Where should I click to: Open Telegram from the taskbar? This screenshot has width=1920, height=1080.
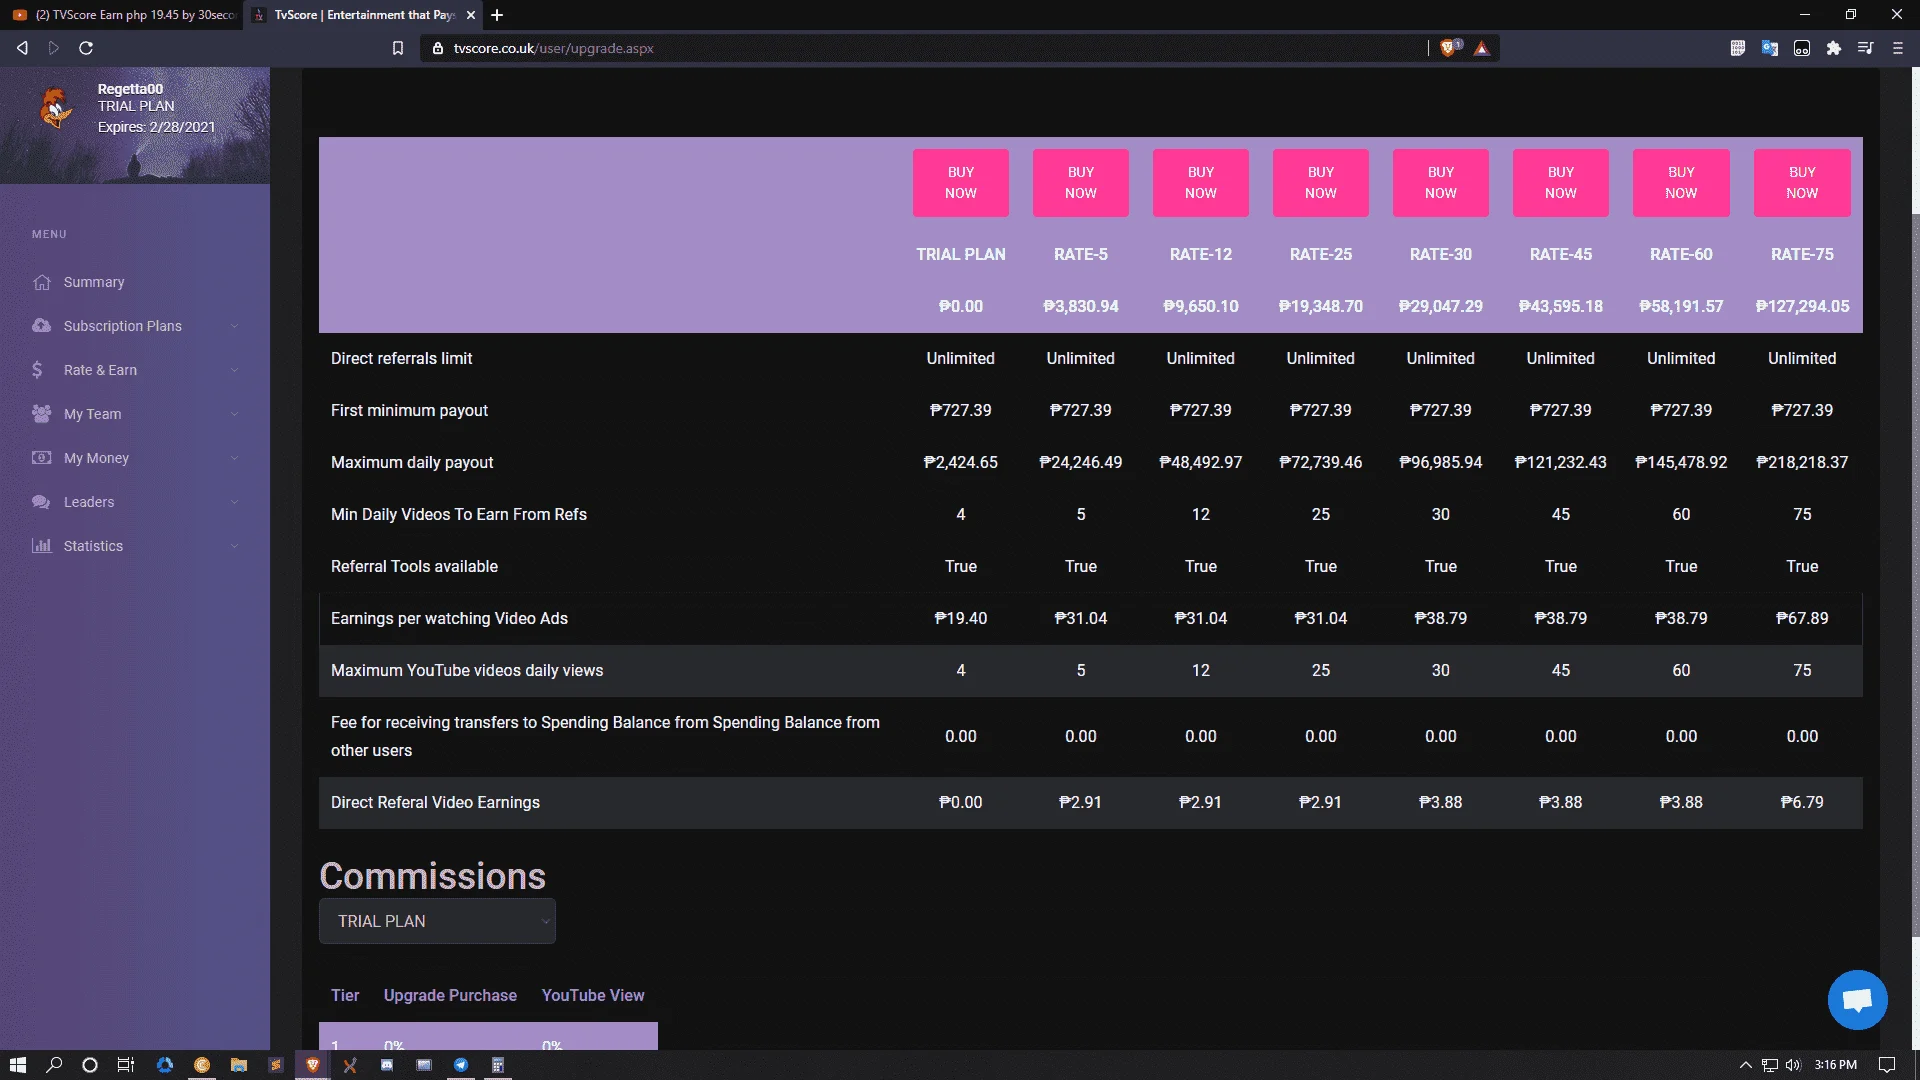coord(461,1065)
